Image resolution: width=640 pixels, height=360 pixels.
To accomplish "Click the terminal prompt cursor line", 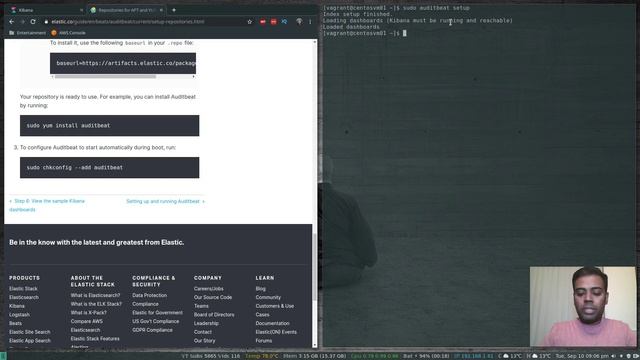I will (364, 33).
